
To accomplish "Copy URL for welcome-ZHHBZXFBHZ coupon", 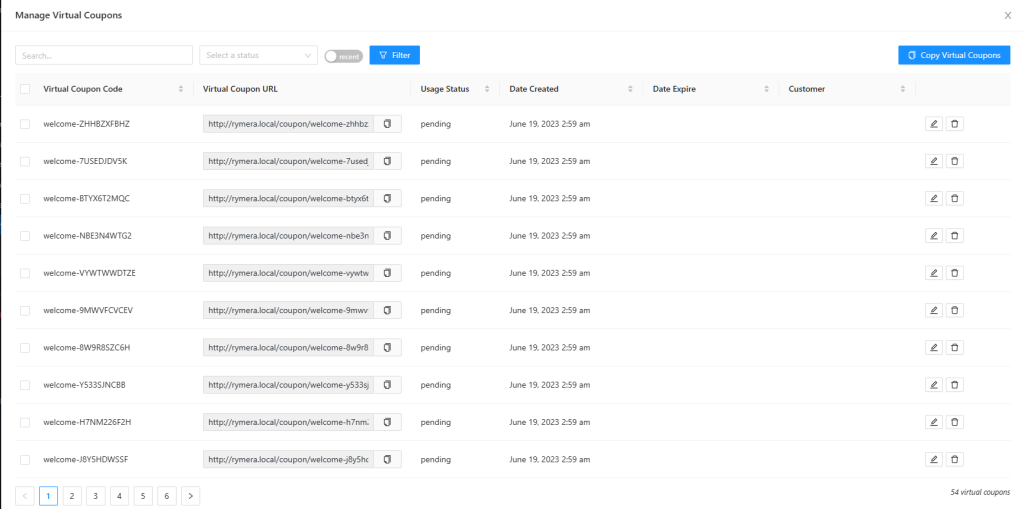I will tap(387, 124).
